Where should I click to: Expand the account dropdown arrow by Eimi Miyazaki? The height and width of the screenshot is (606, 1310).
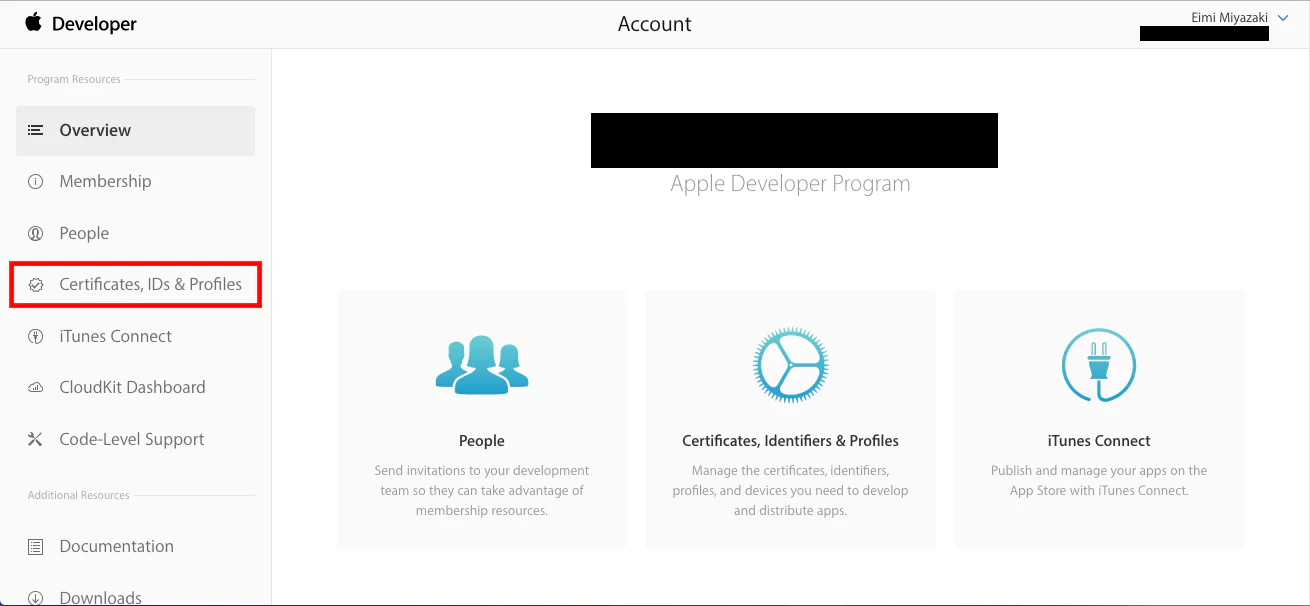pyautogui.click(x=1283, y=18)
